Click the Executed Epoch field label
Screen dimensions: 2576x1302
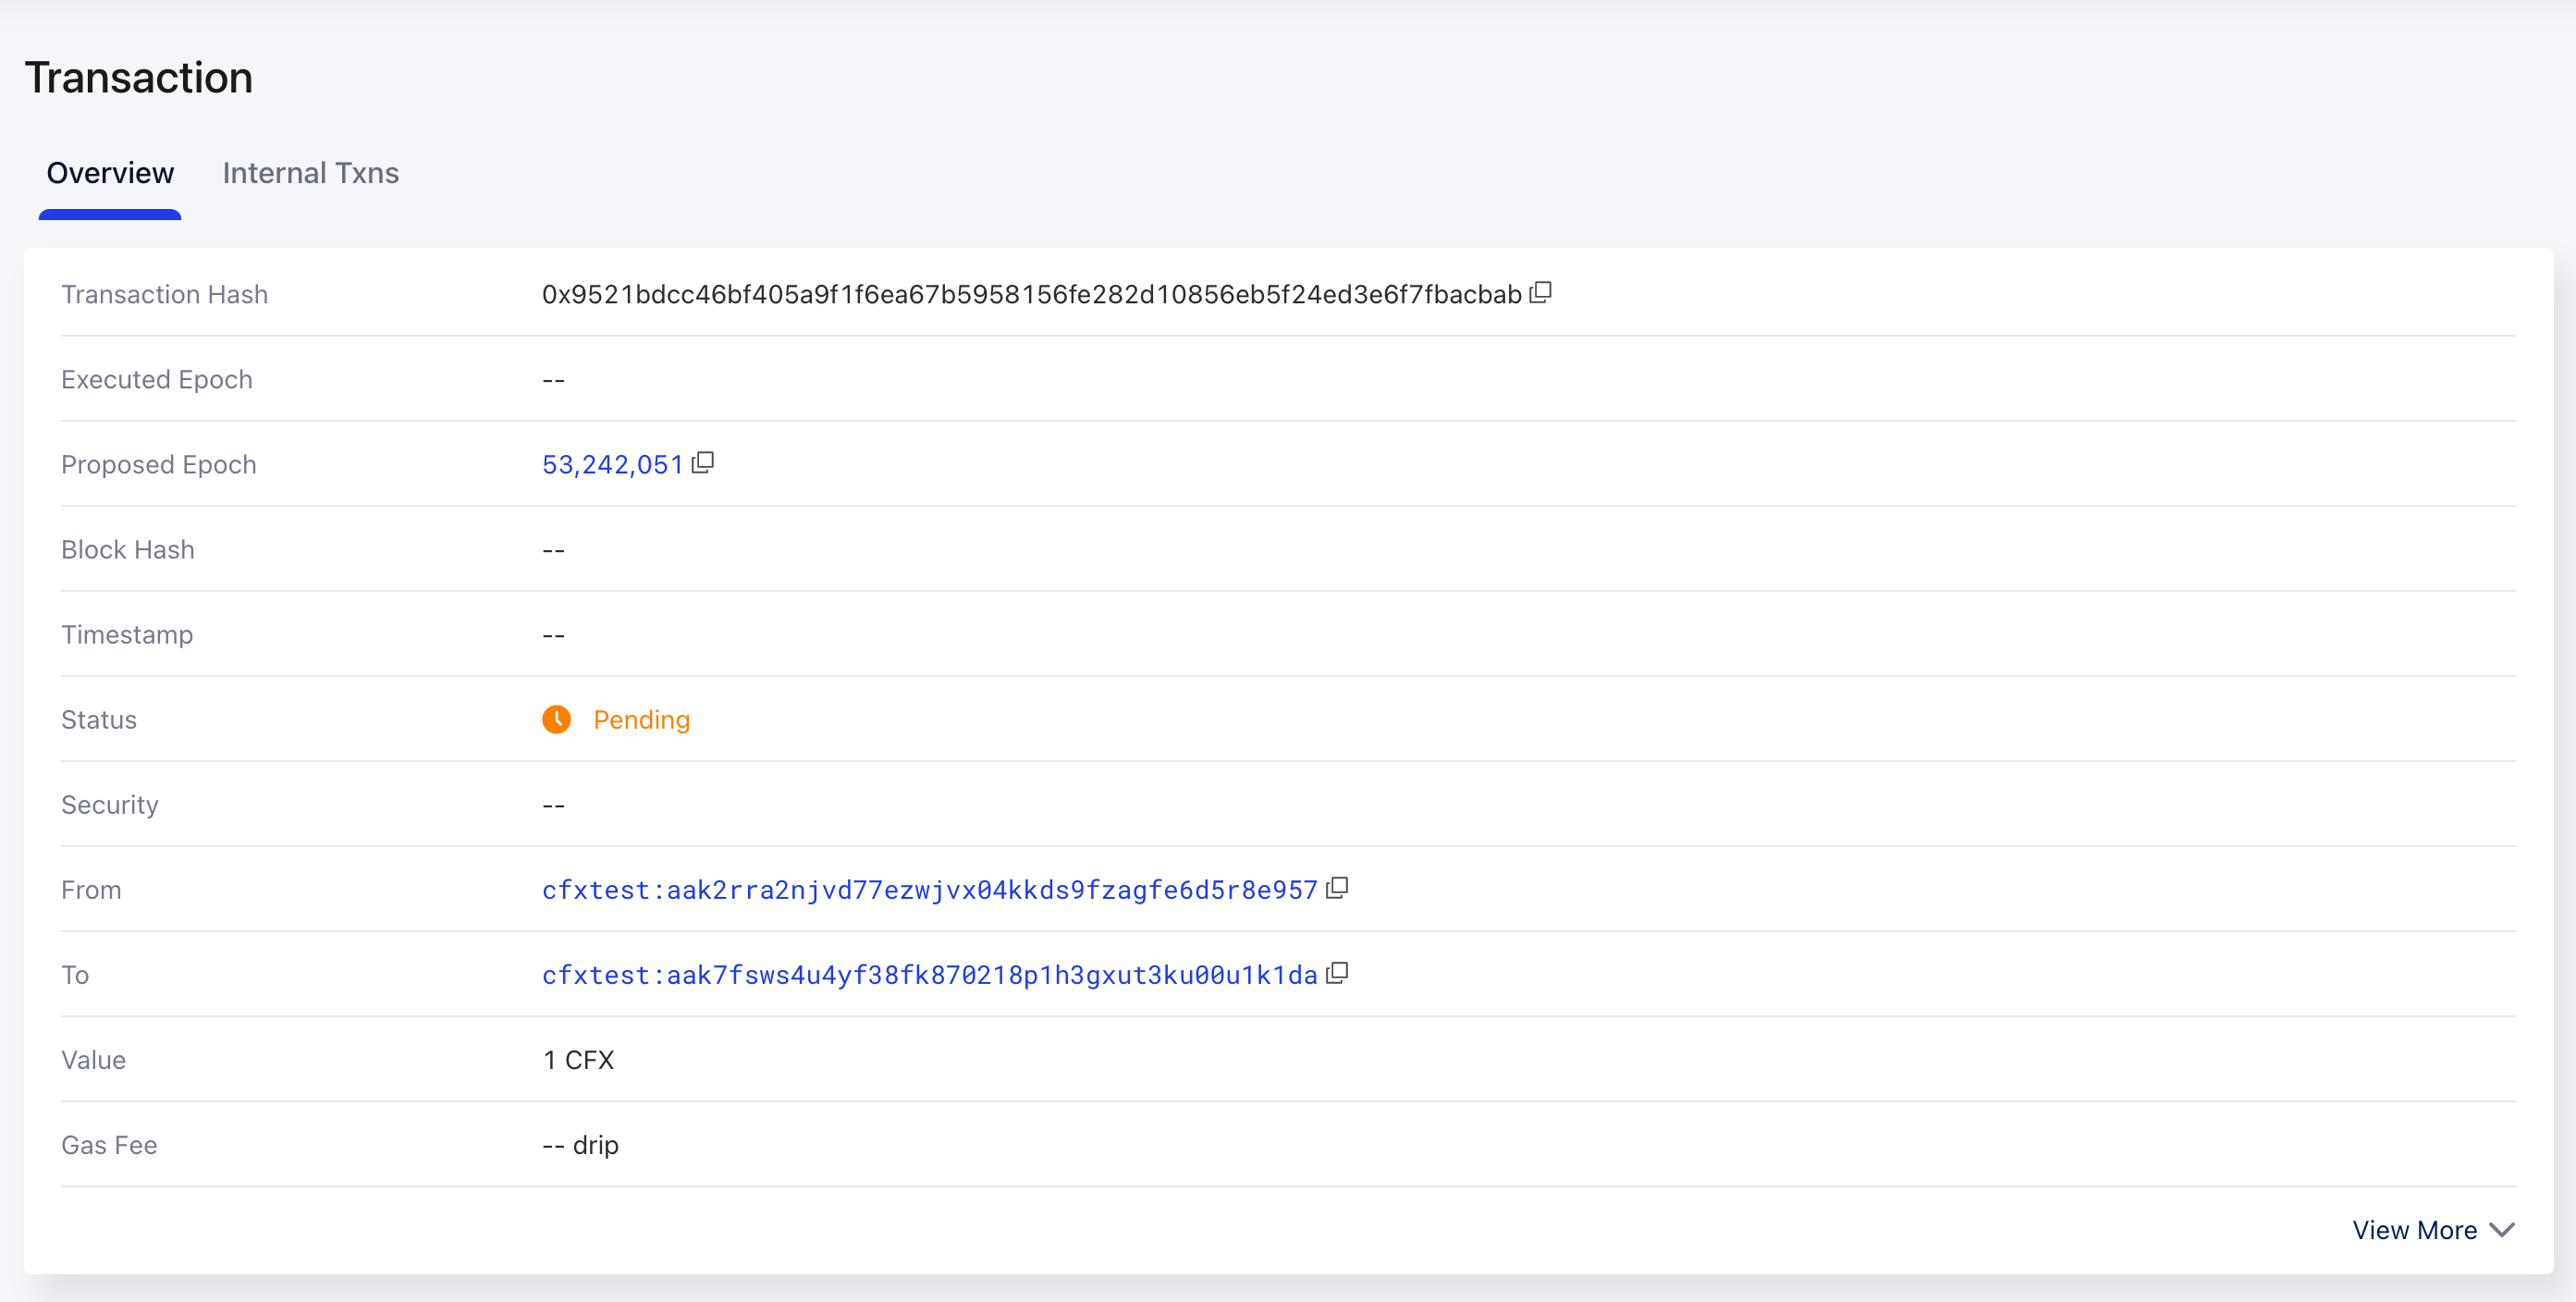156,380
